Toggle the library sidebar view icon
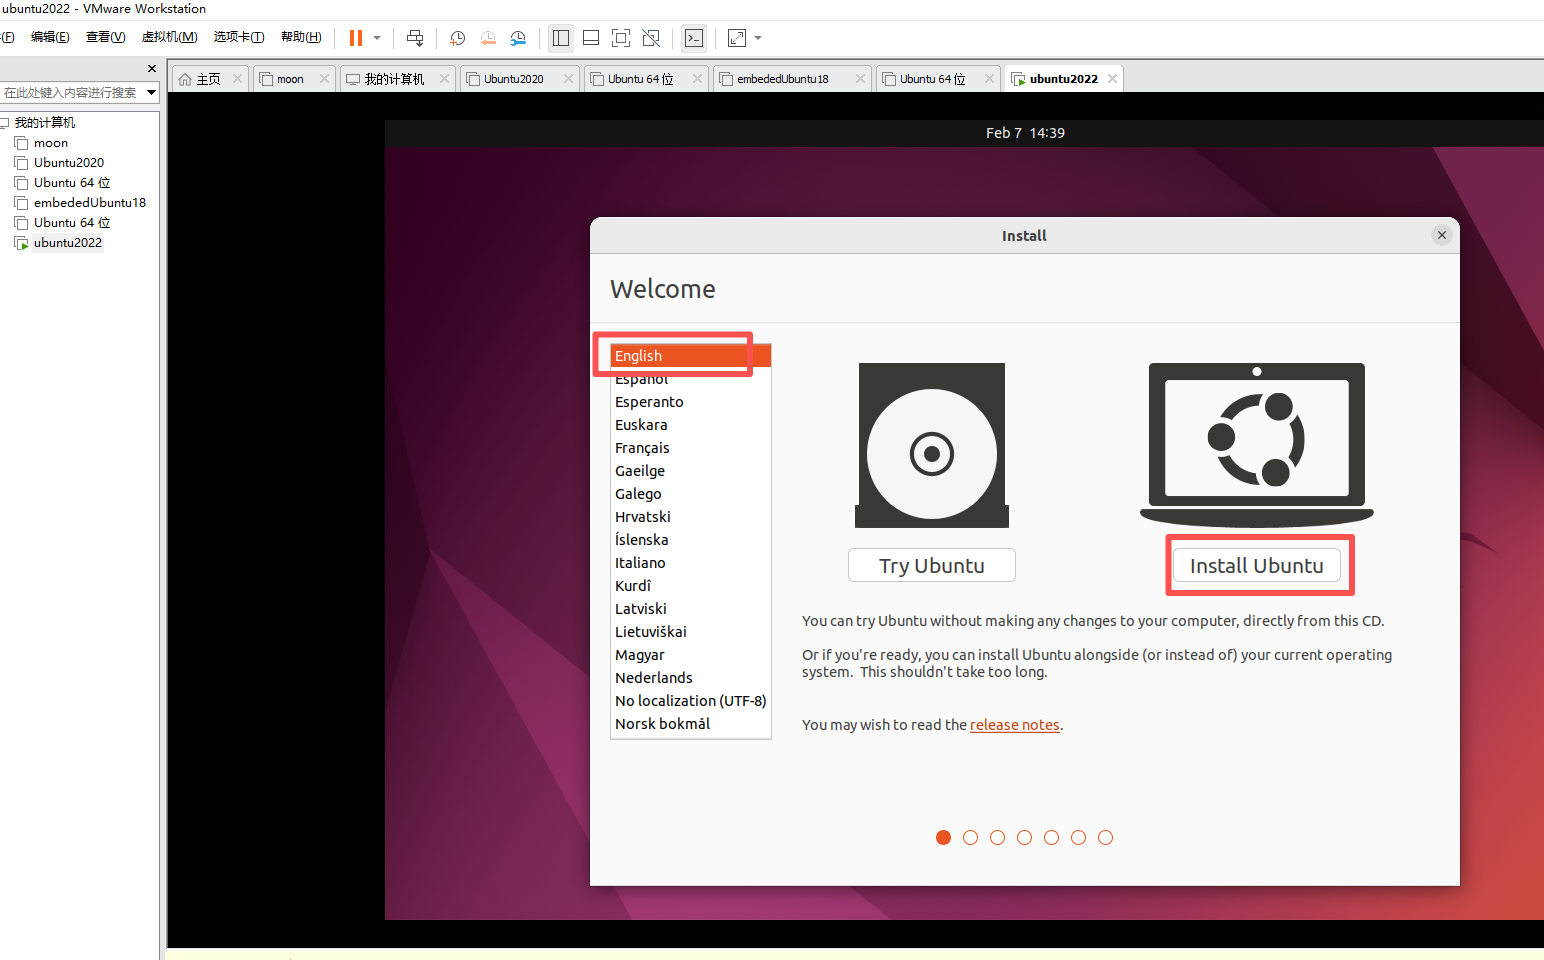Image resolution: width=1544 pixels, height=960 pixels. (x=561, y=38)
